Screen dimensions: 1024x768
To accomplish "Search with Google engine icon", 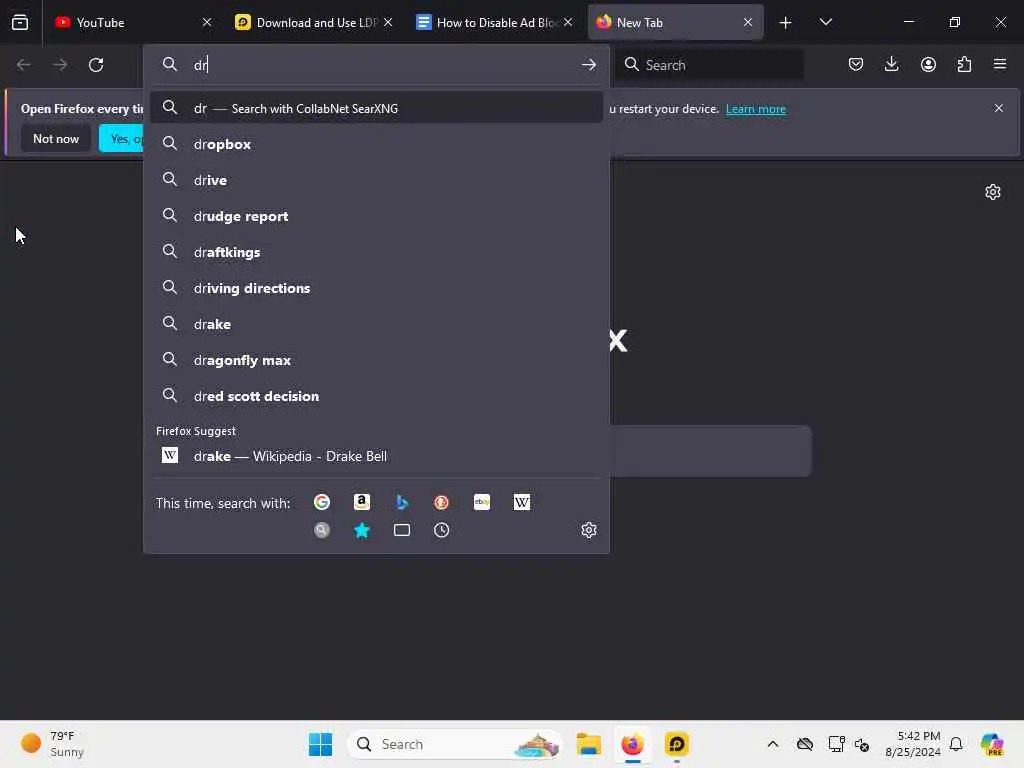I will pyautogui.click(x=321, y=502).
